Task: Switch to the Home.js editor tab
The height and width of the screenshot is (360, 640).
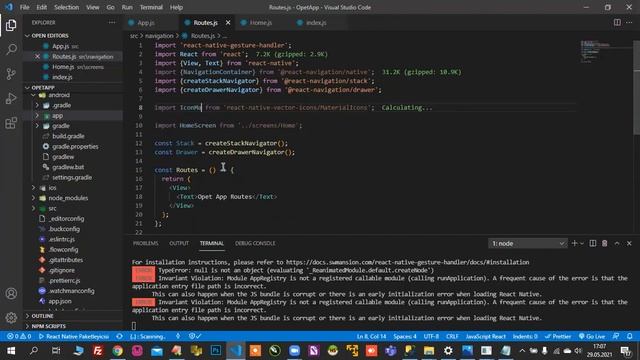Action: [x=260, y=22]
